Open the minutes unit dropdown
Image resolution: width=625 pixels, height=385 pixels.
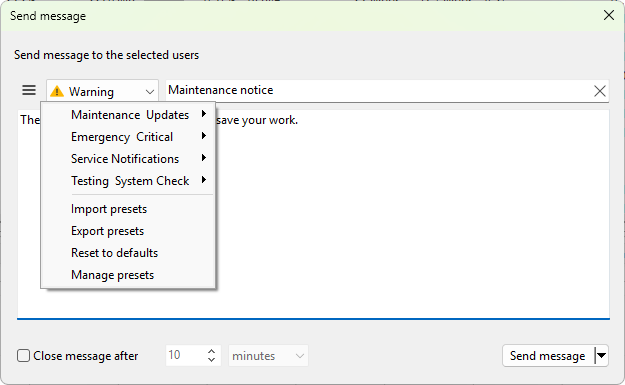point(268,356)
